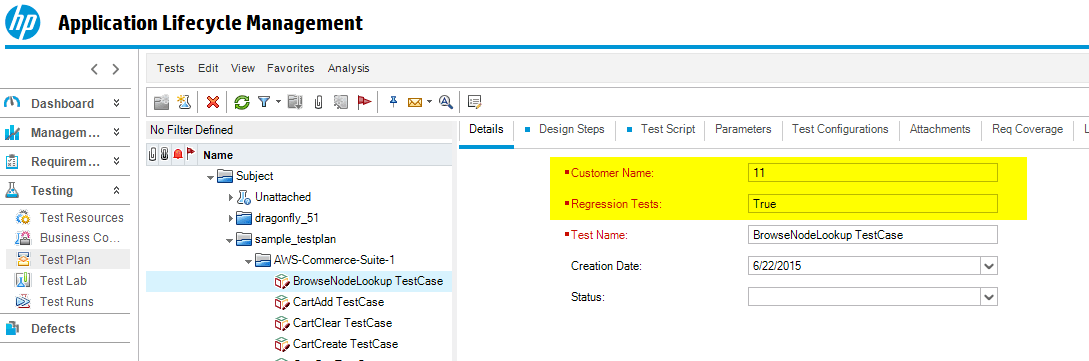1089x361 pixels.
Task: Open the Favorites menu
Action: pos(291,68)
